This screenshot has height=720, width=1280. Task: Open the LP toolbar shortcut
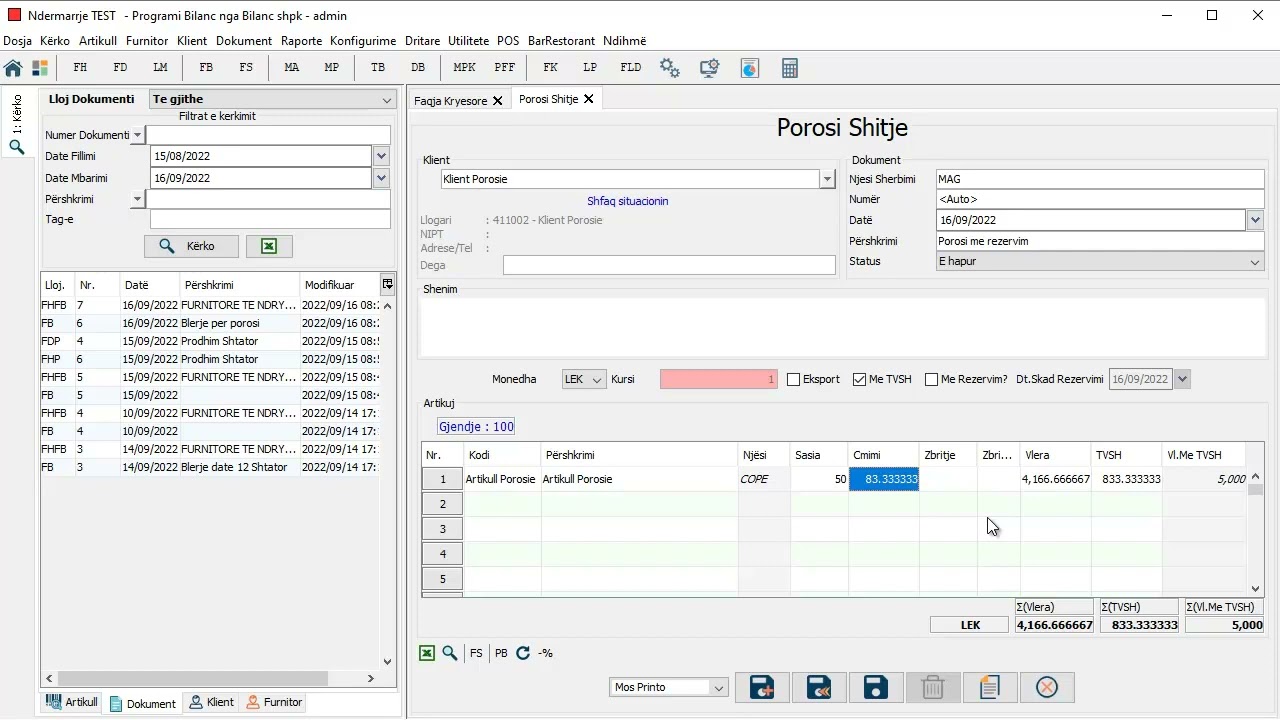[x=590, y=68]
